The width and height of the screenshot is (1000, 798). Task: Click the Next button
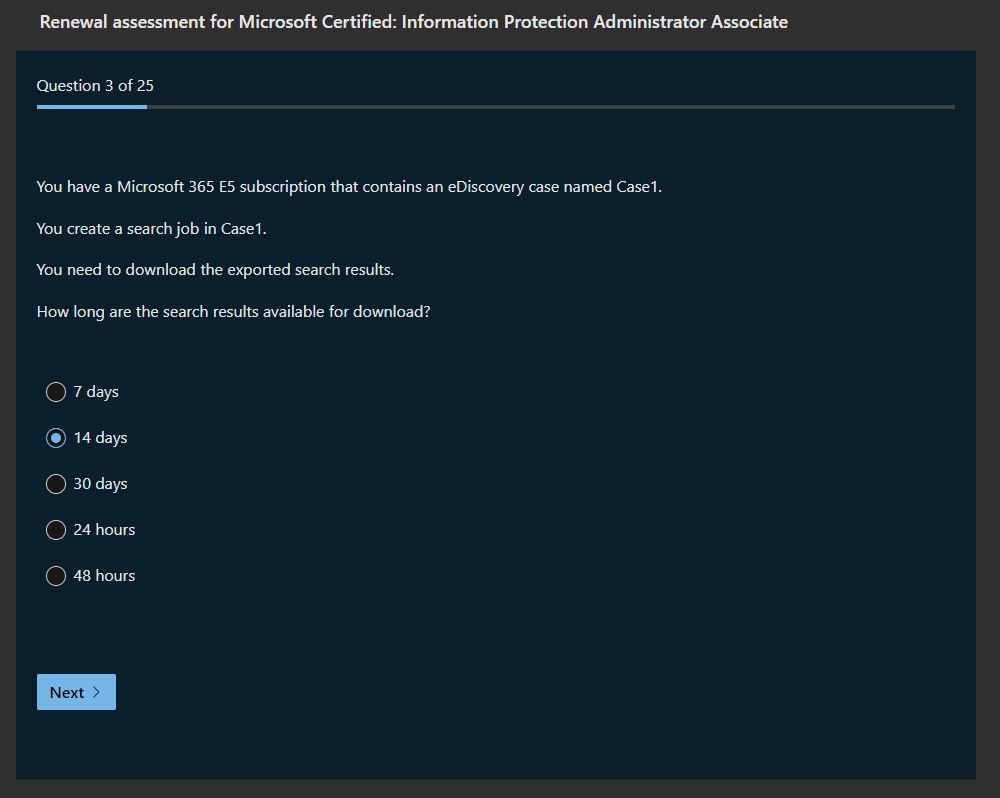coord(76,692)
